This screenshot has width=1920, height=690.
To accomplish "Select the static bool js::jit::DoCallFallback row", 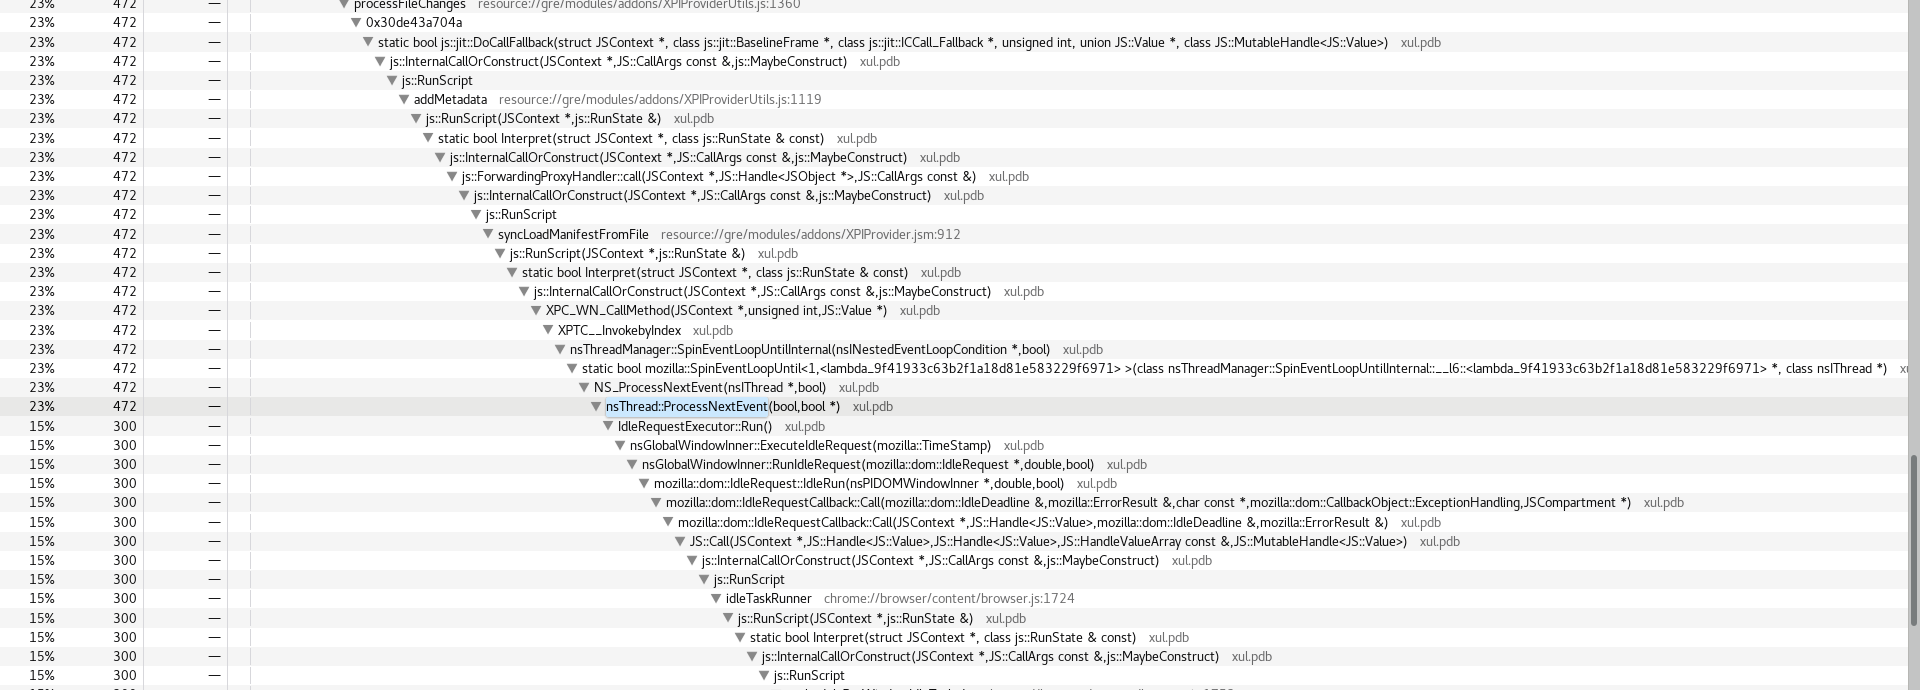I will 953,42.
